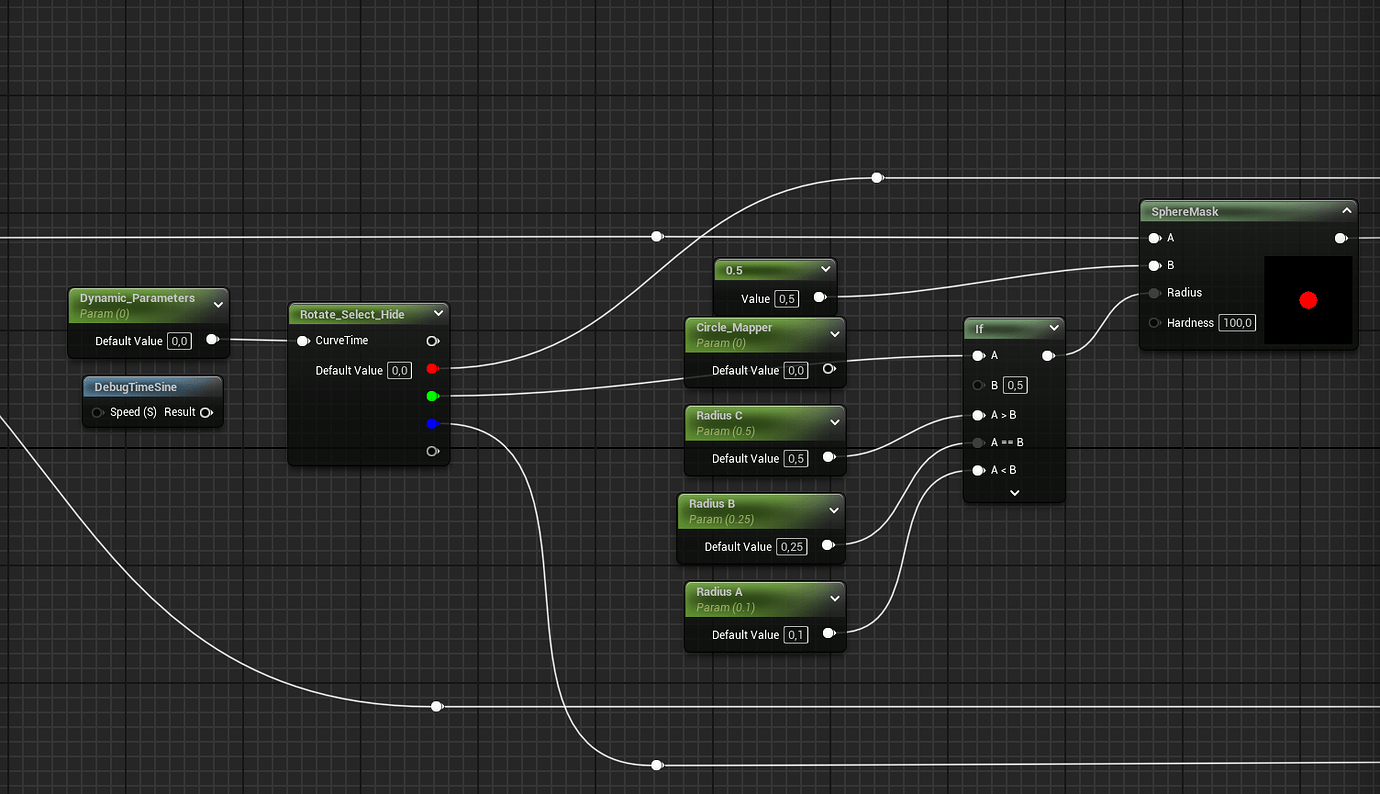Screen dimensions: 1380x794
Task: Open the Circle_Mapper node header dropdown
Action: pyautogui.click(x=834, y=334)
